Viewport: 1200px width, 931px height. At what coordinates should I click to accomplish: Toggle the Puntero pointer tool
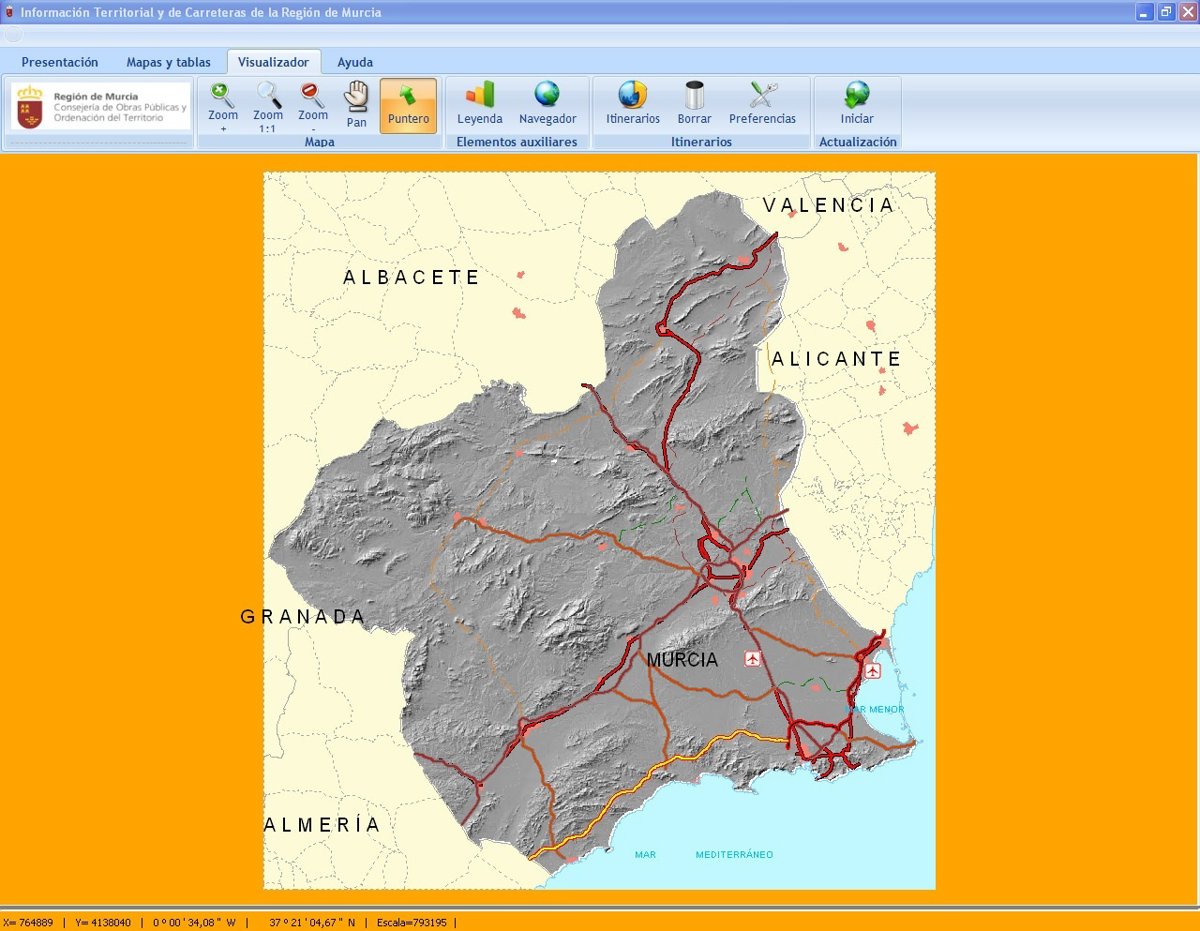pos(408,105)
